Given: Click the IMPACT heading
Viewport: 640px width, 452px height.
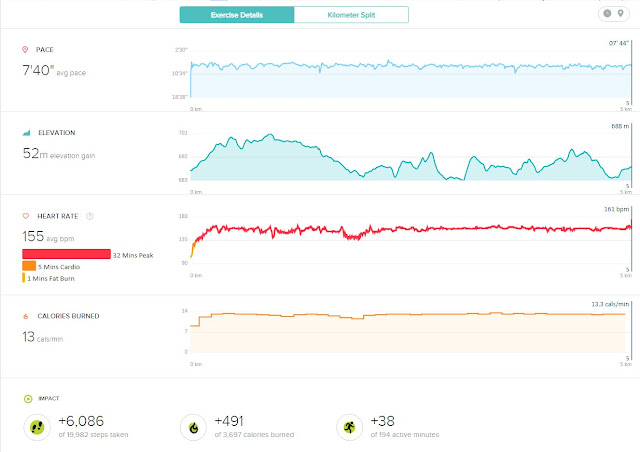Looking at the screenshot, I should 49,399.
